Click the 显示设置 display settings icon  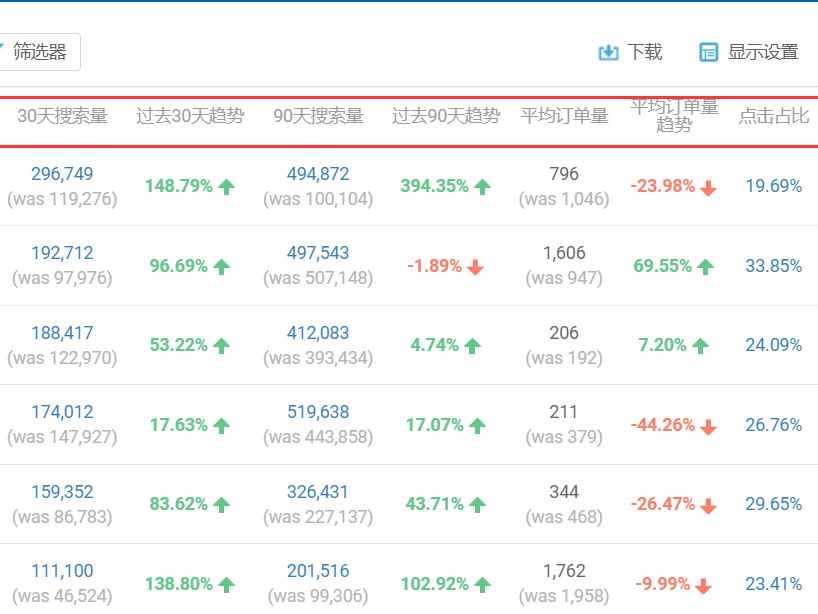[710, 51]
